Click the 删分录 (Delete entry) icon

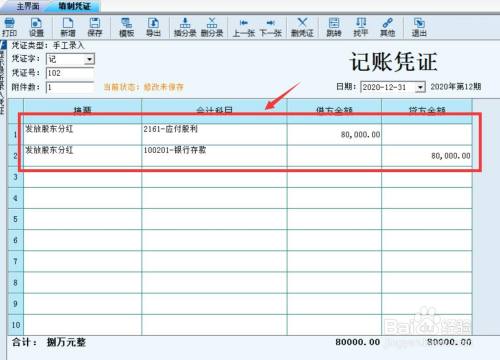click(x=212, y=27)
